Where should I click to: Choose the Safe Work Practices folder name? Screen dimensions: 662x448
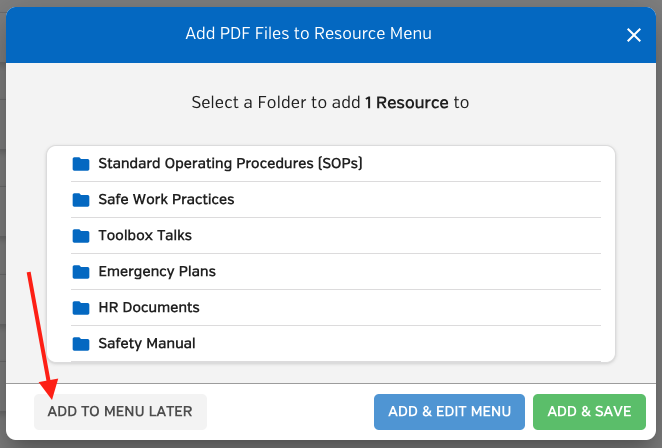[x=166, y=199]
